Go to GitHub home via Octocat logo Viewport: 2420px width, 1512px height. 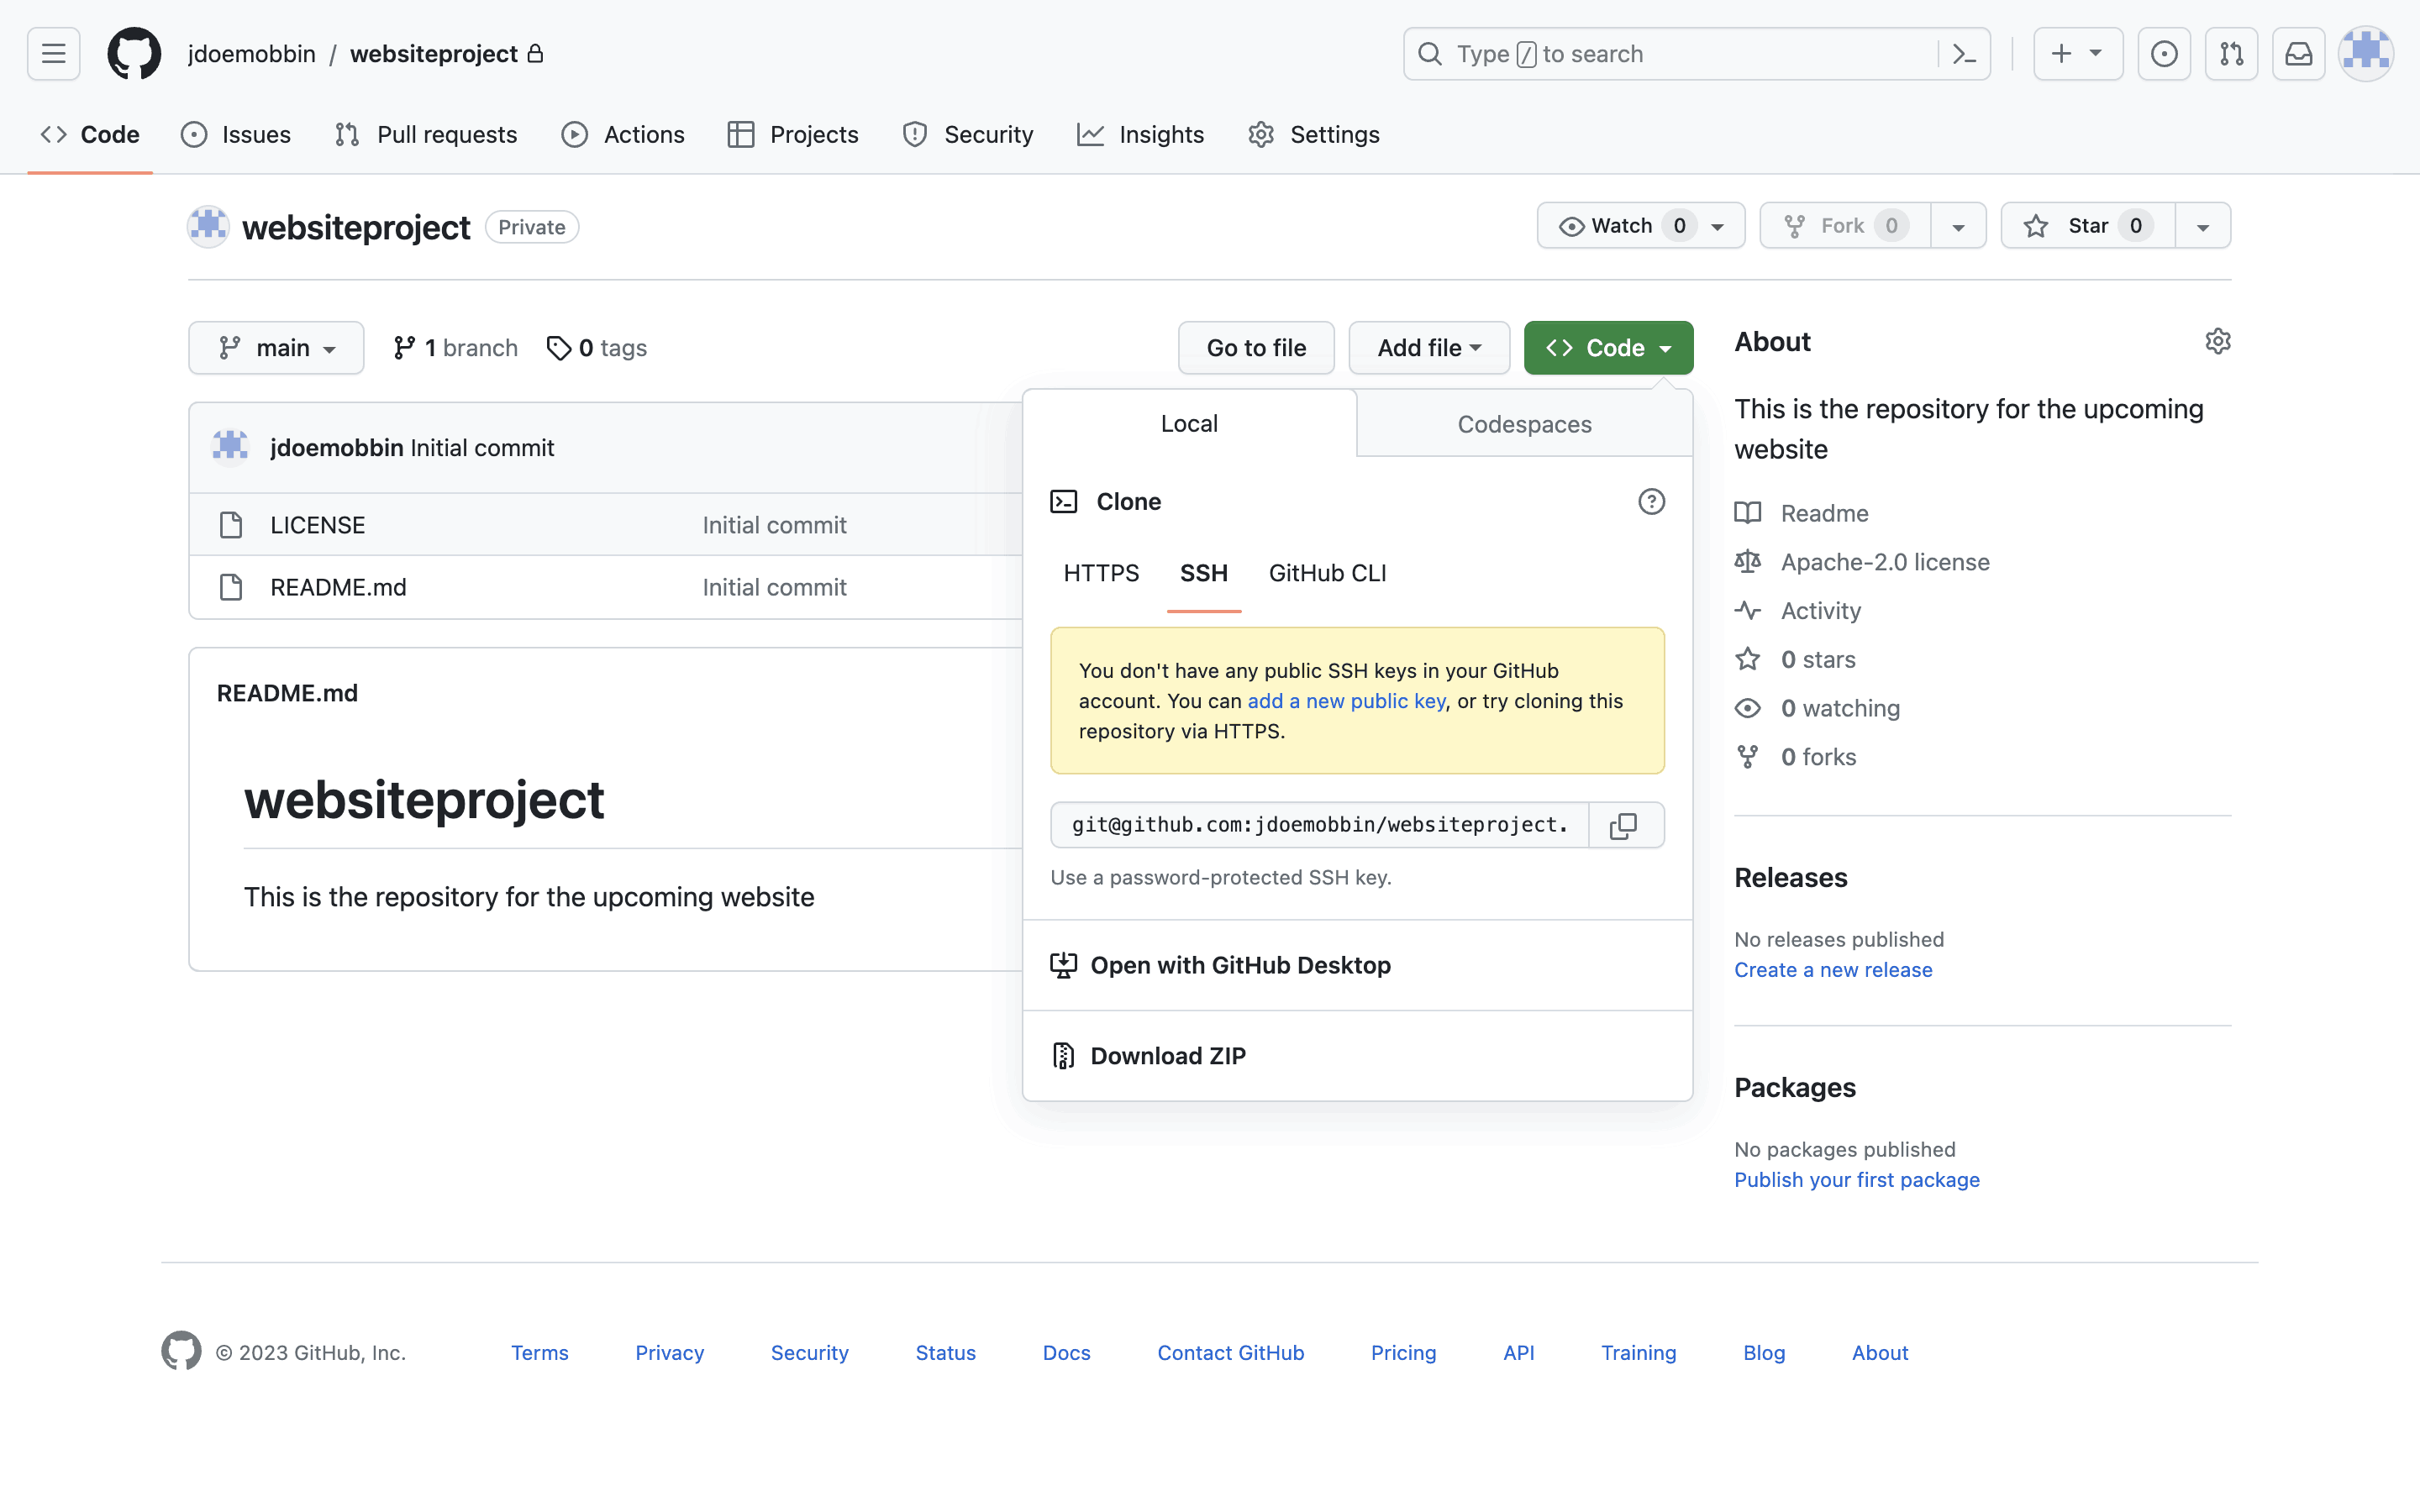coord(134,54)
